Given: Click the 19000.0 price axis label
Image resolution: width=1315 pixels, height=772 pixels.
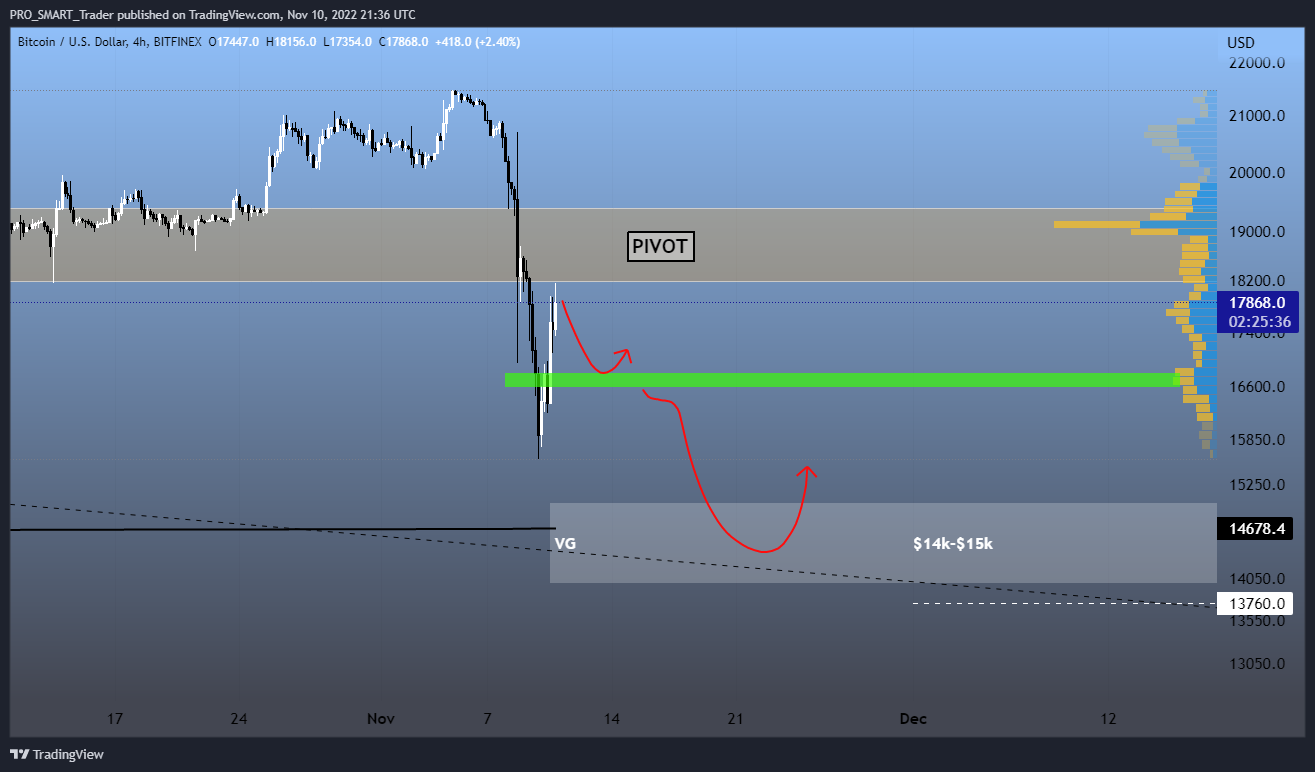Looking at the screenshot, I should (x=1256, y=232).
